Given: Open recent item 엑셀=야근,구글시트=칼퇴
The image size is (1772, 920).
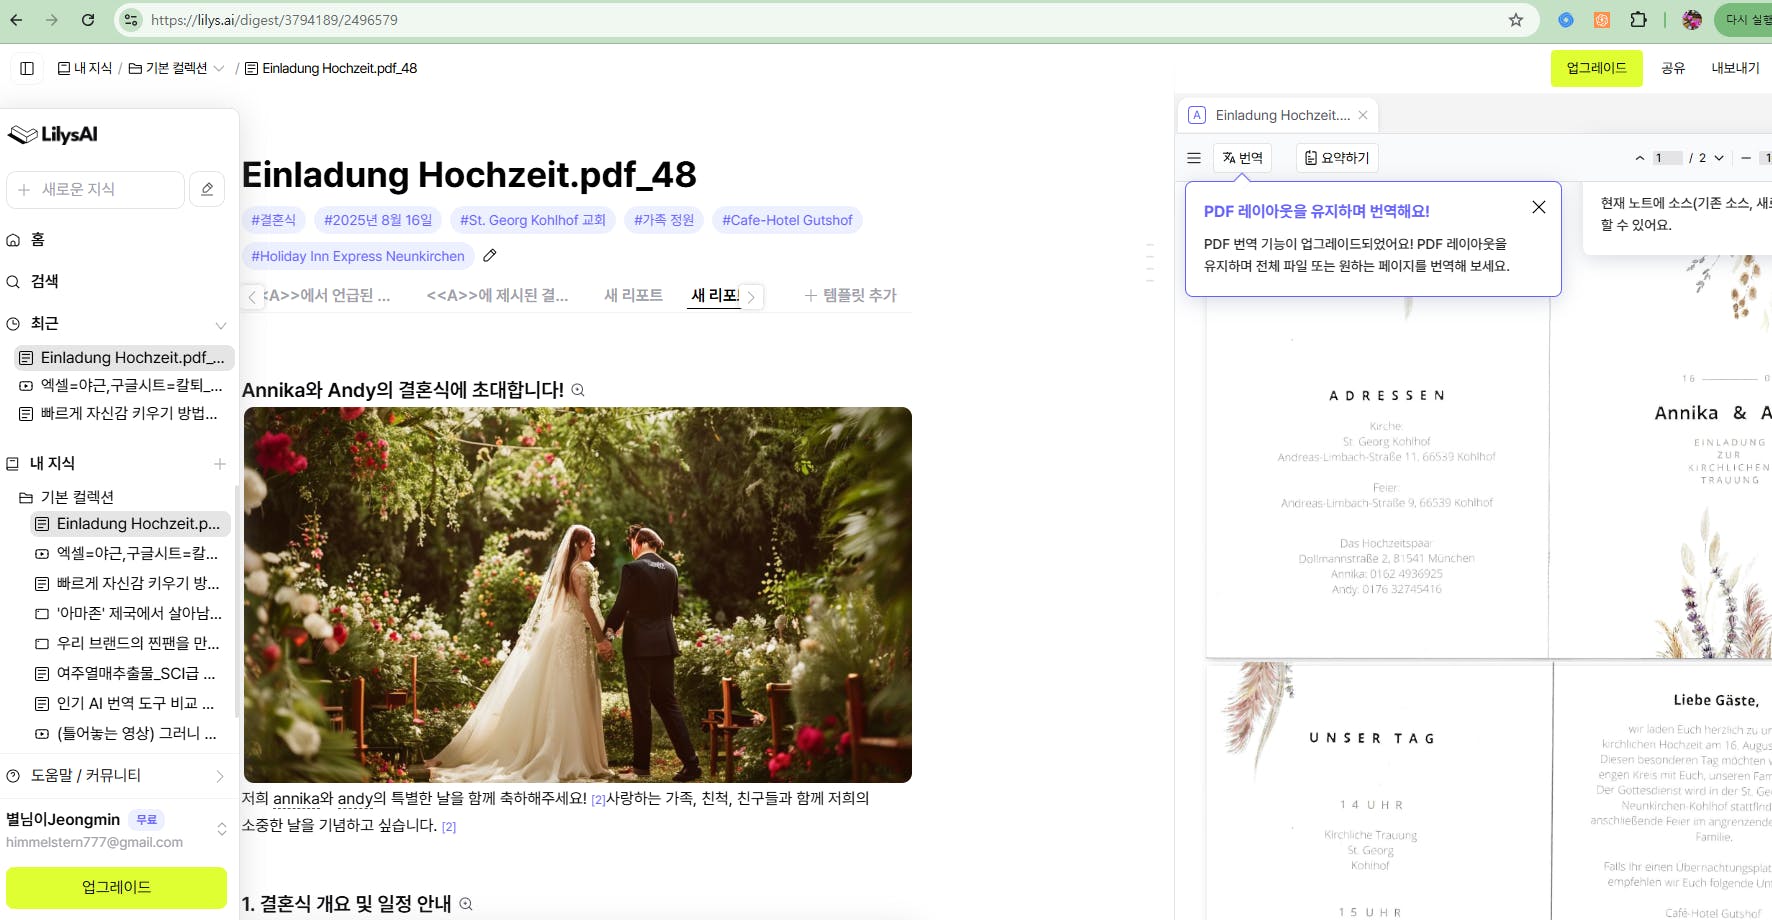Looking at the screenshot, I should point(125,385).
